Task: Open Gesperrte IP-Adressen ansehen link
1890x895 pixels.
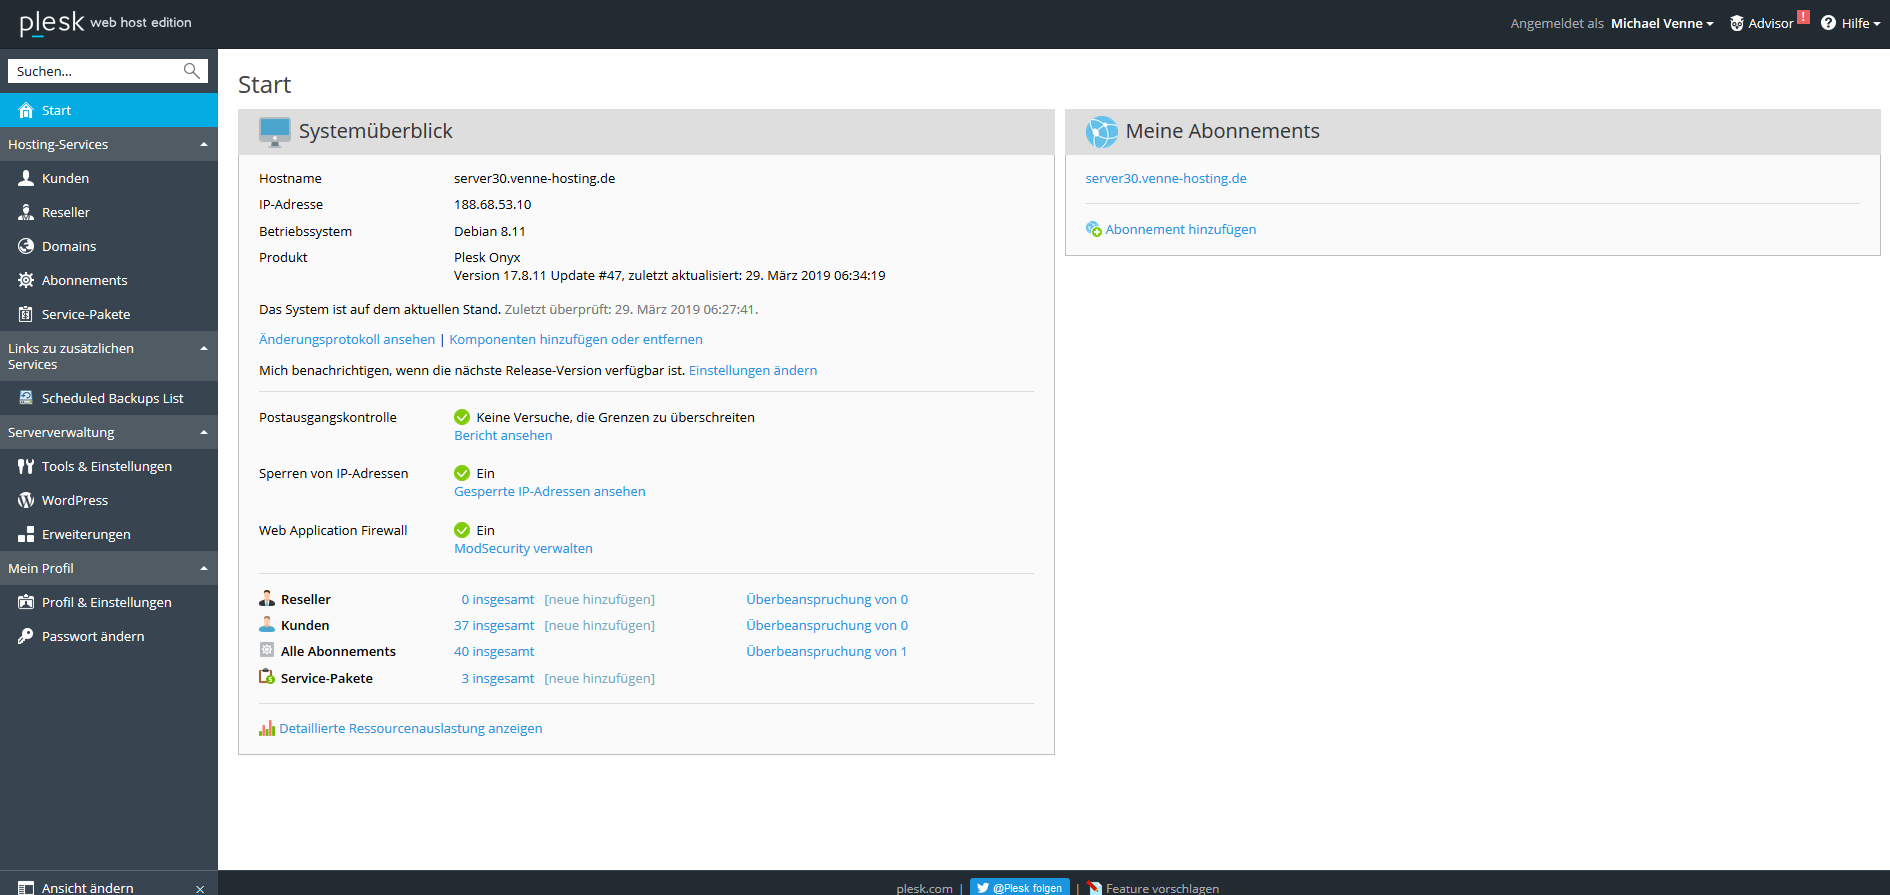Action: pos(550,491)
